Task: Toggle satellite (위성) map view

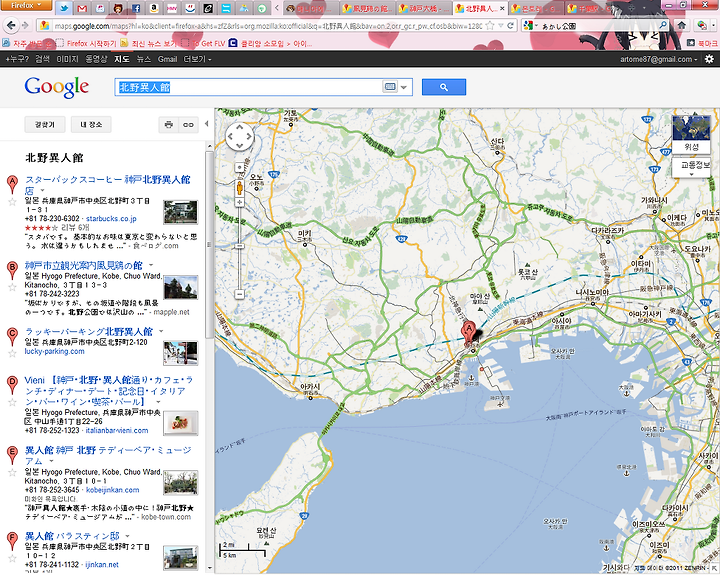Action: coord(691,135)
